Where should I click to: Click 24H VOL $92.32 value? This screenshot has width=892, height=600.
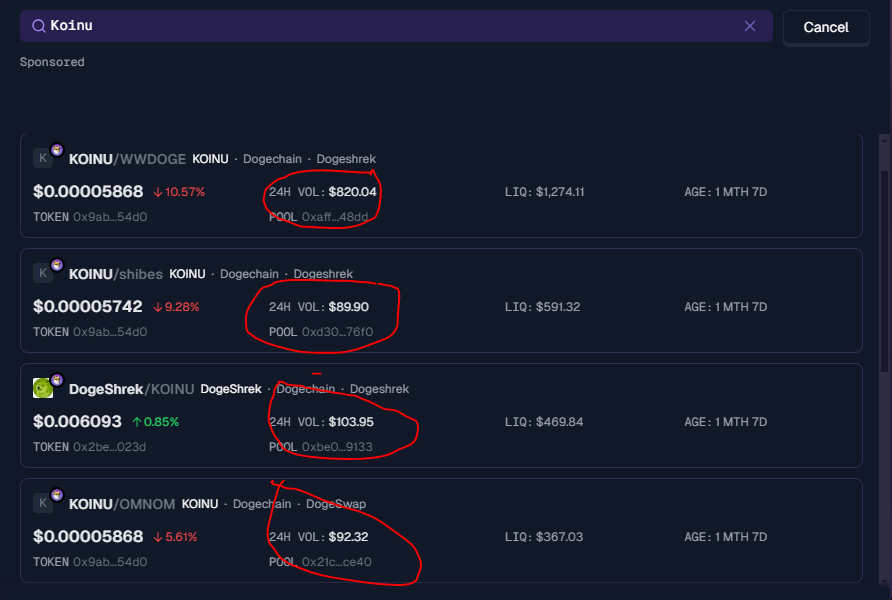(x=348, y=537)
